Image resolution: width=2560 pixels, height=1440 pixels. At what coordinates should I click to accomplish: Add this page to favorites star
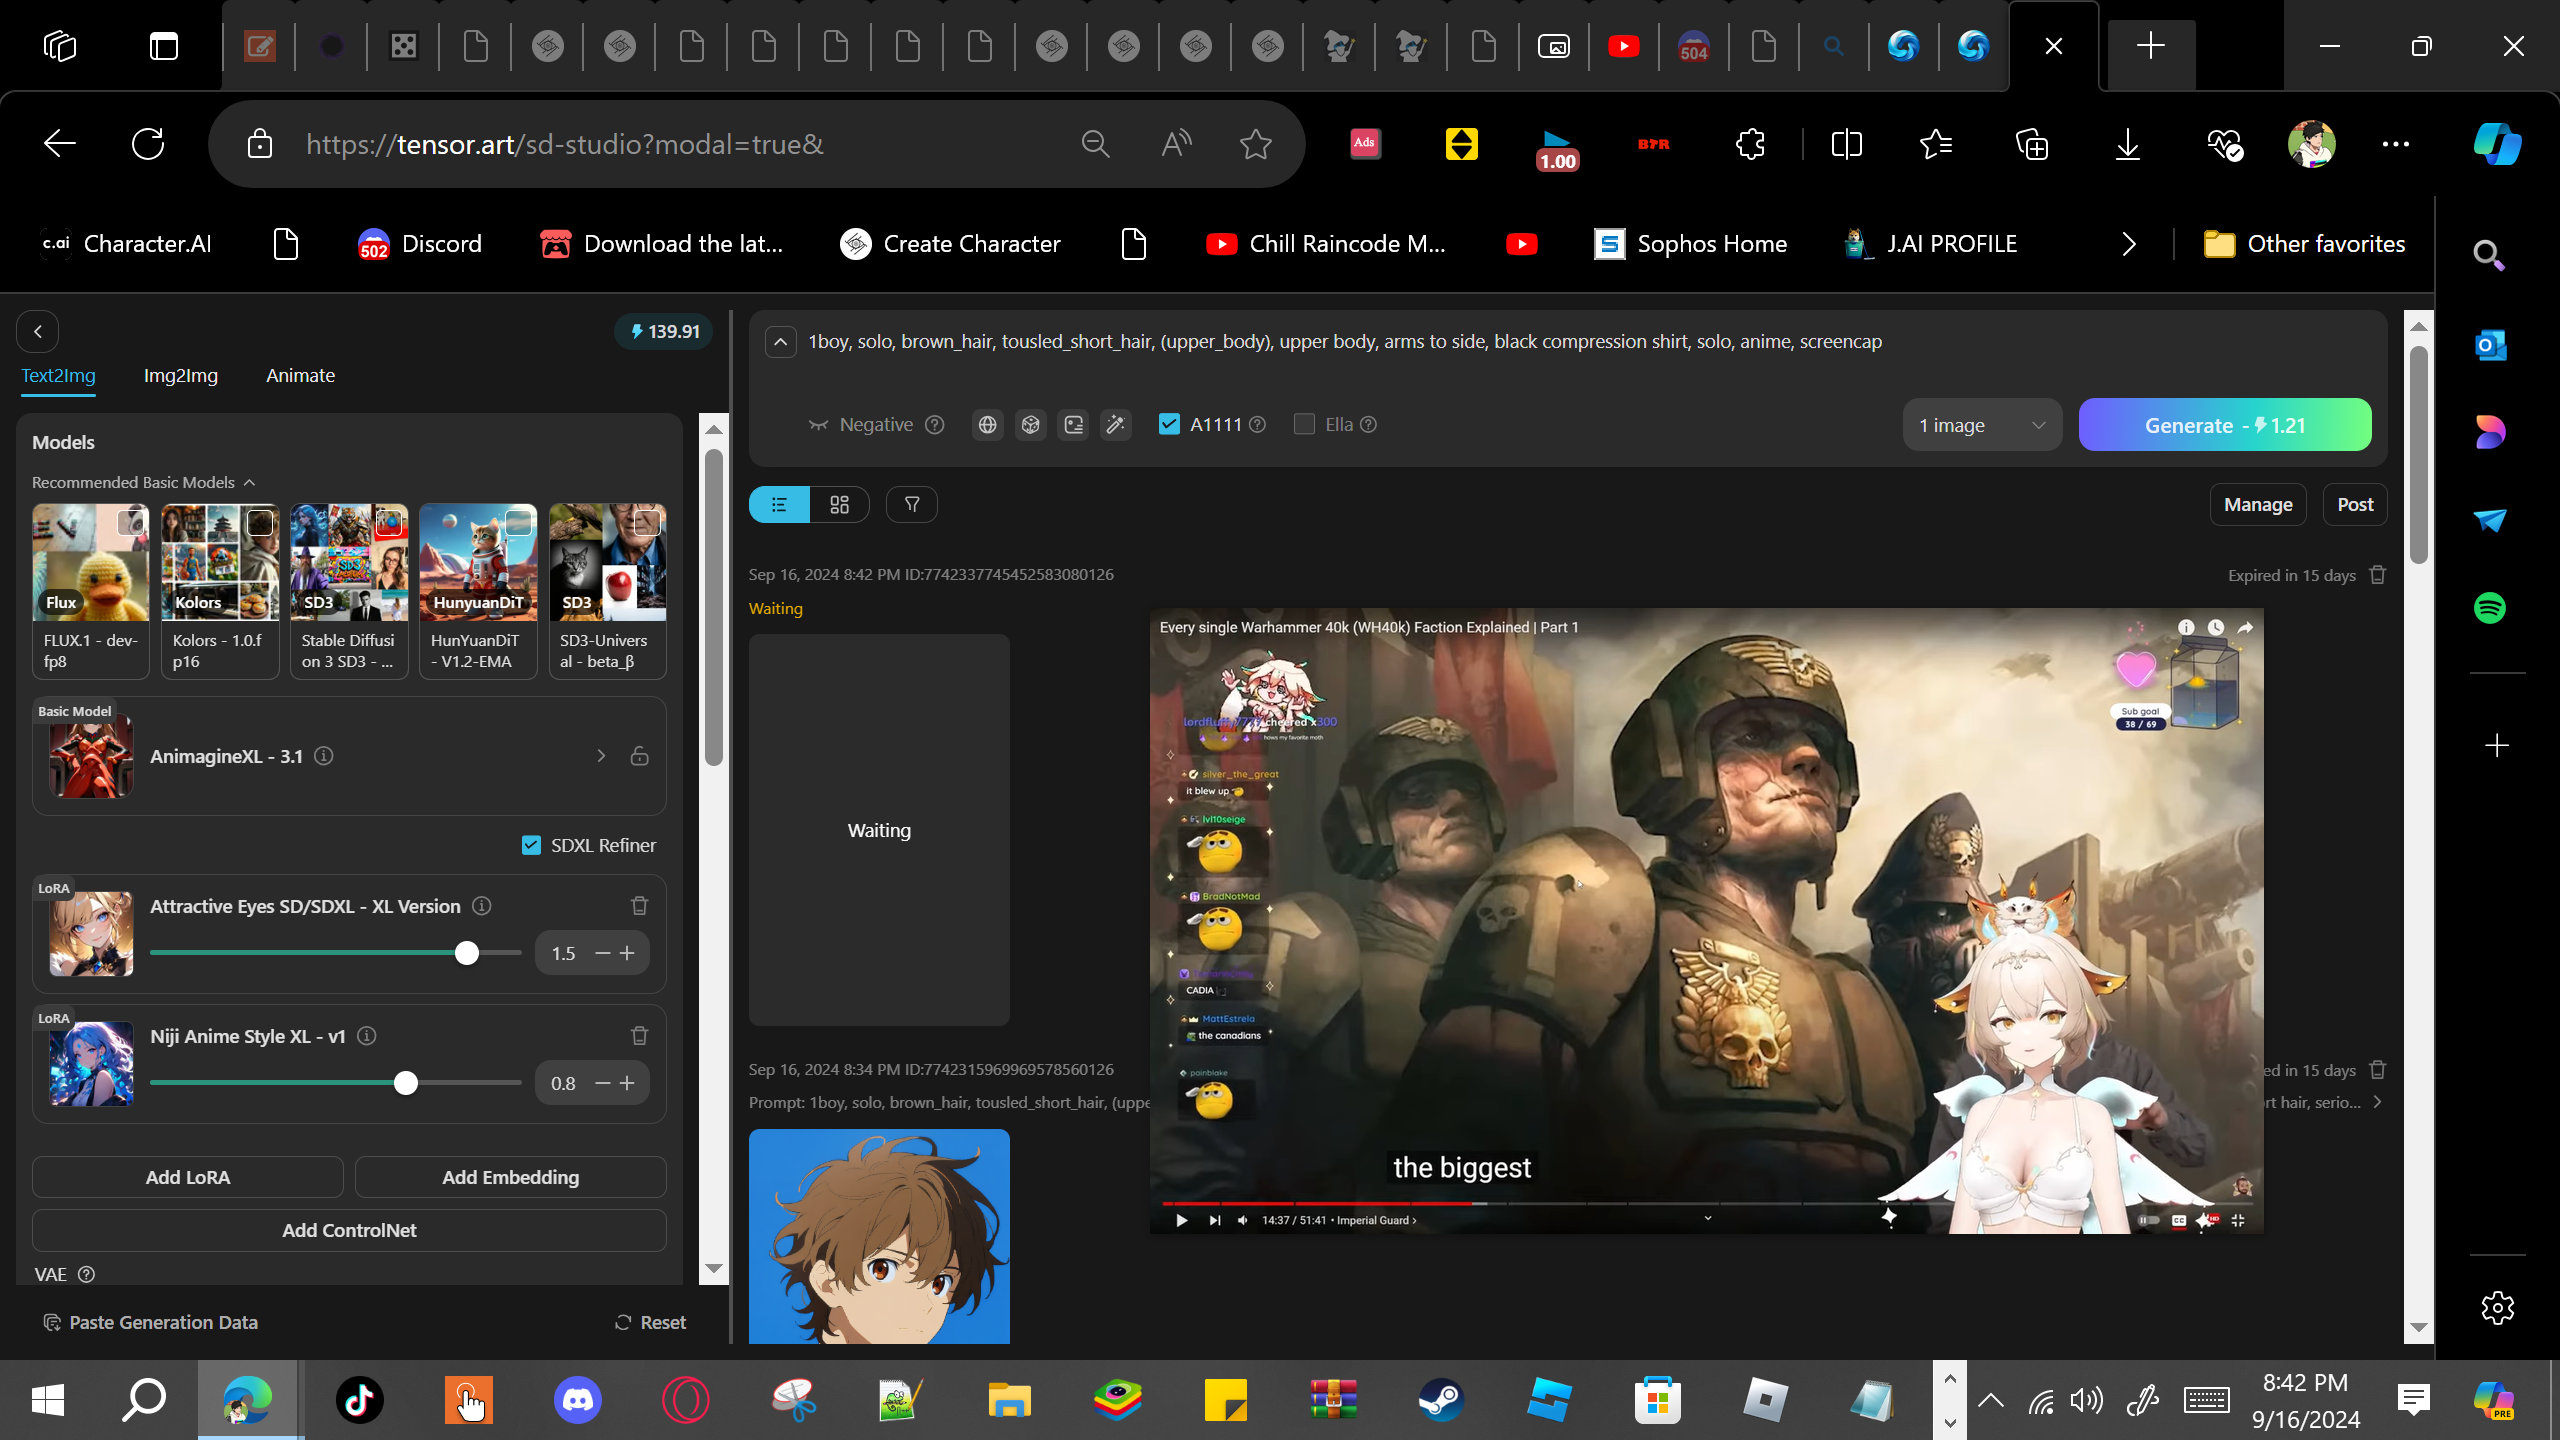coord(1255,144)
